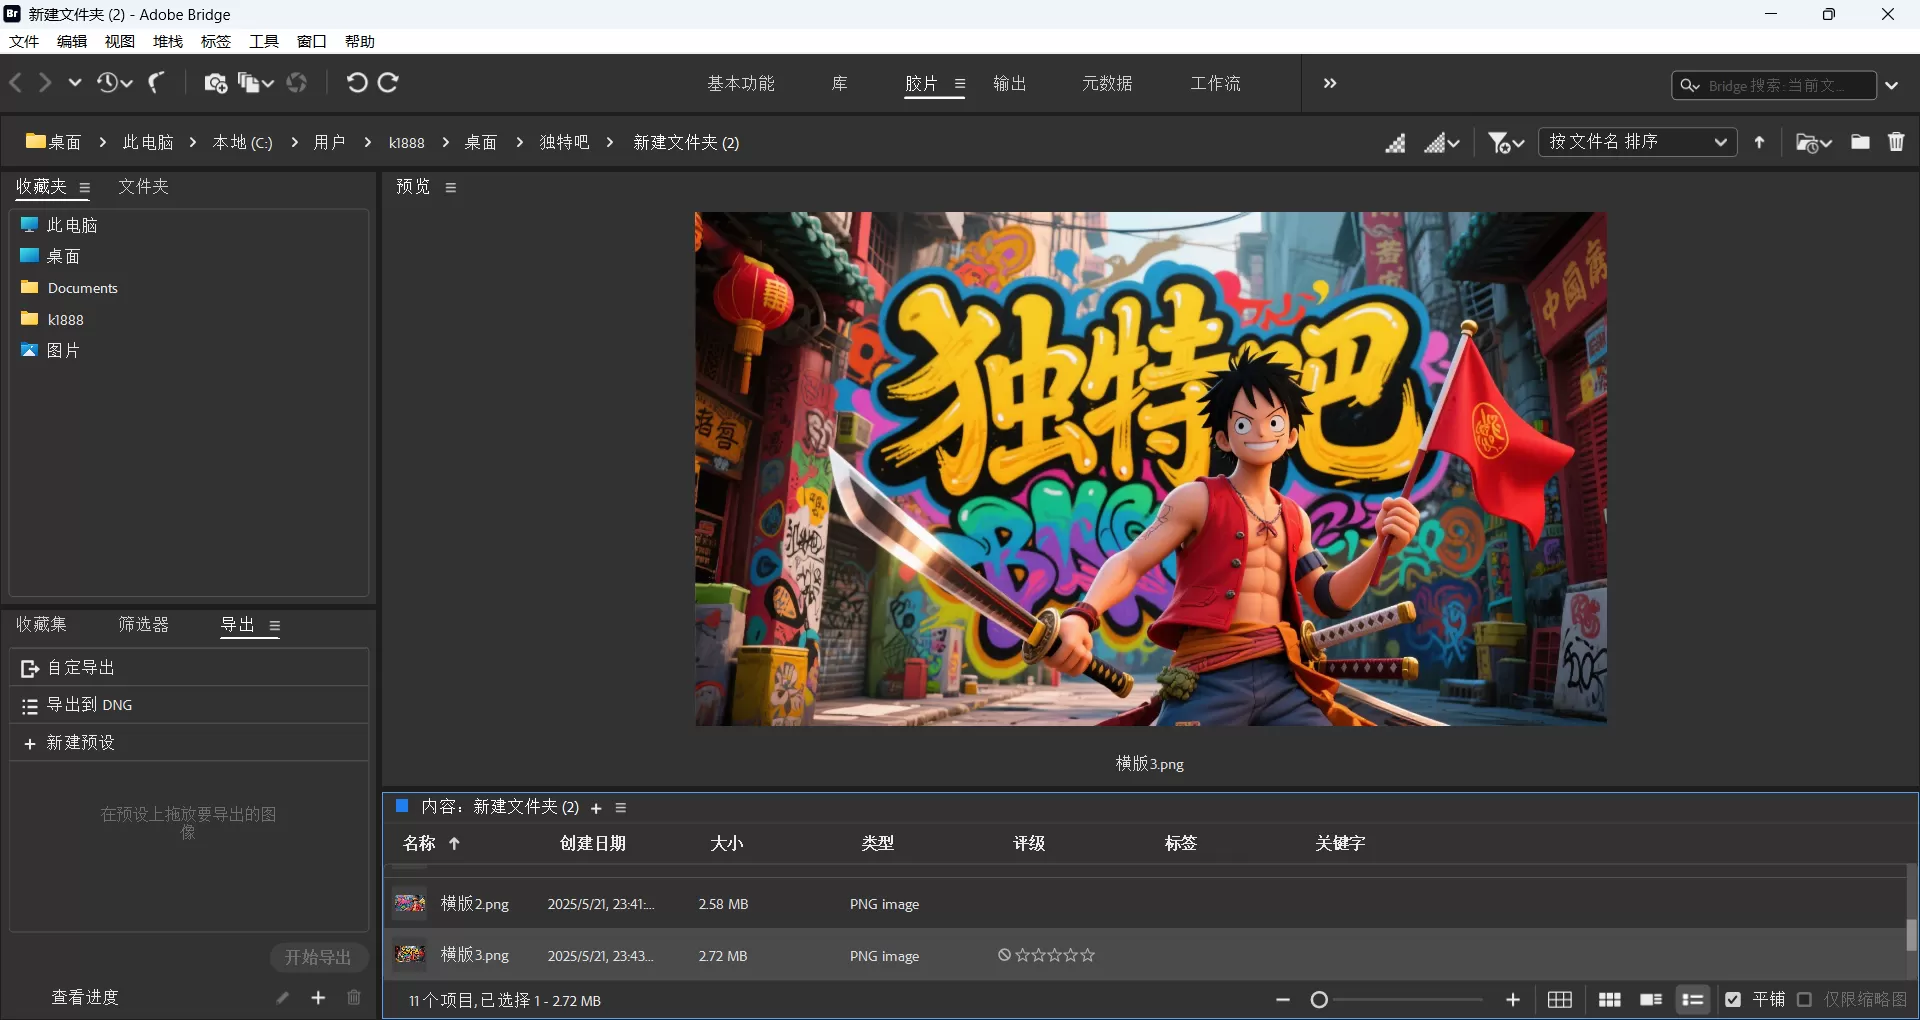Viewport: 1920px width, 1020px height.
Task: Switch to thumbnail grid view
Action: (1610, 999)
